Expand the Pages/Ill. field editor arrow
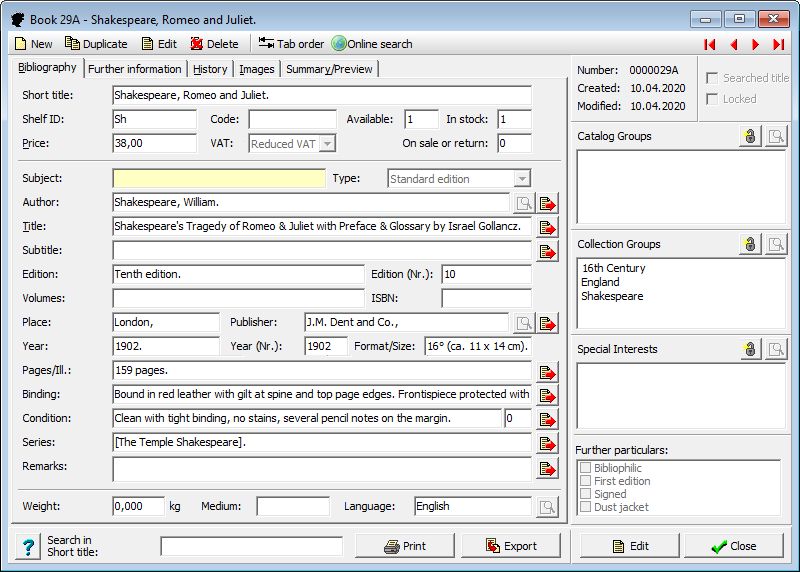Image resolution: width=800 pixels, height=572 pixels. 547,372
